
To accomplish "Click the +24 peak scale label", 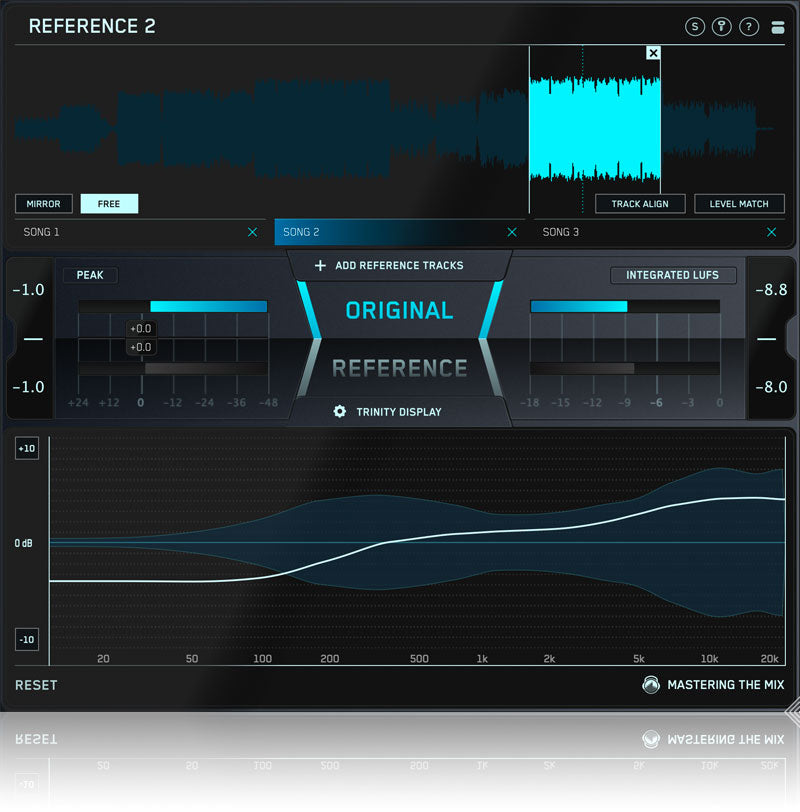I will [78, 402].
